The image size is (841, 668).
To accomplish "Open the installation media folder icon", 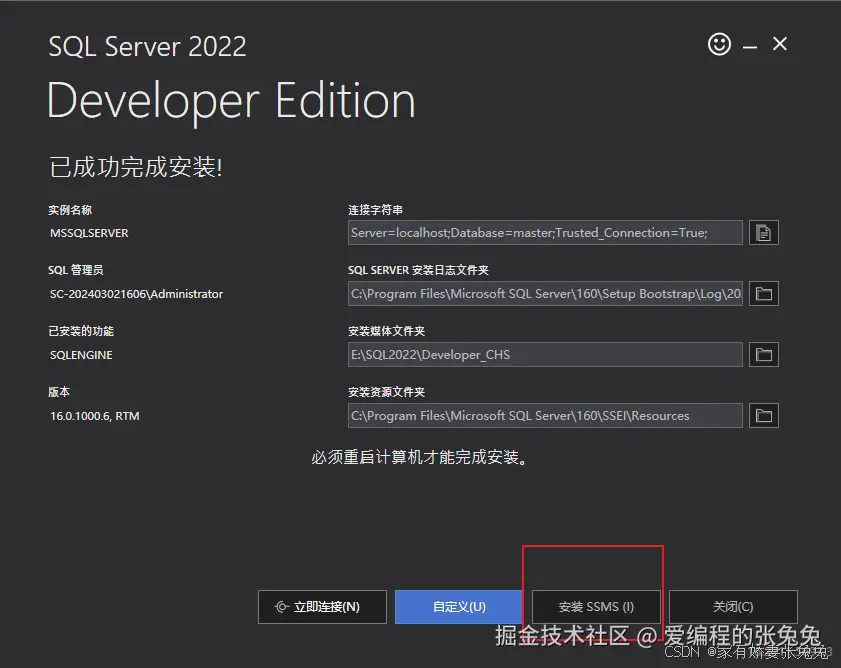I will (x=764, y=355).
